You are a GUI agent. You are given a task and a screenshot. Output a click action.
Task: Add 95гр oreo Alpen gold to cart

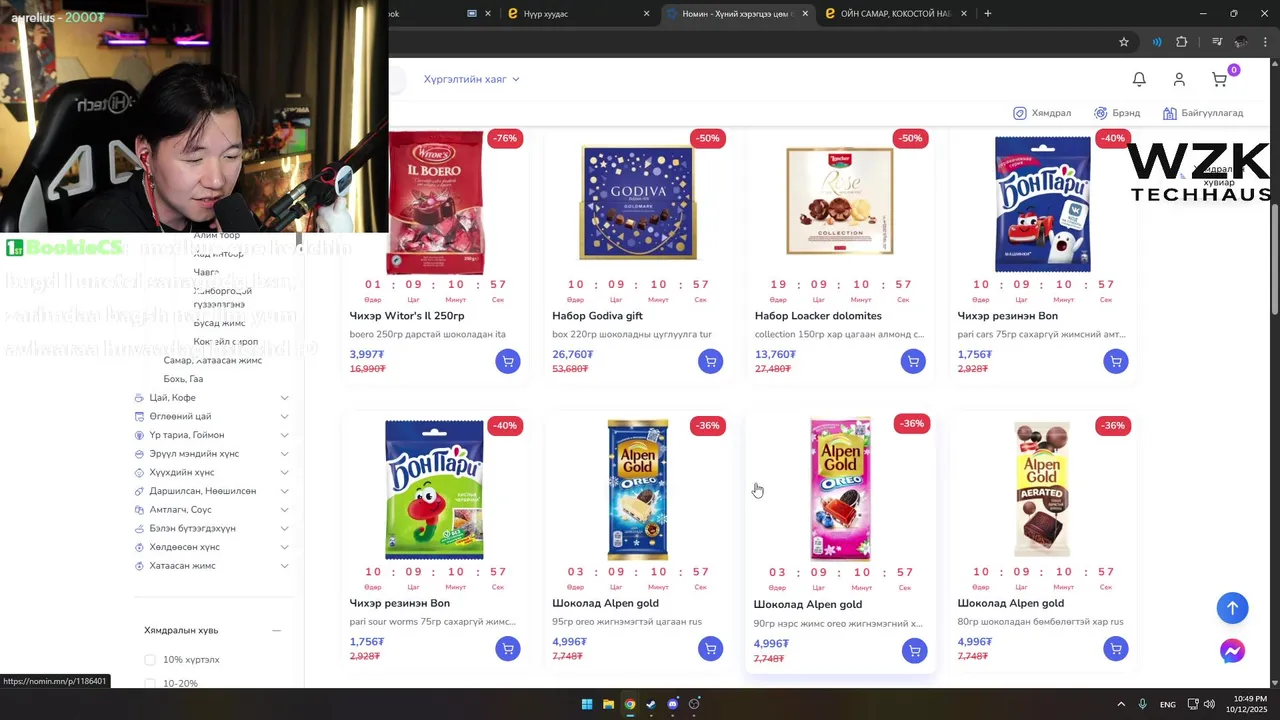pos(710,649)
